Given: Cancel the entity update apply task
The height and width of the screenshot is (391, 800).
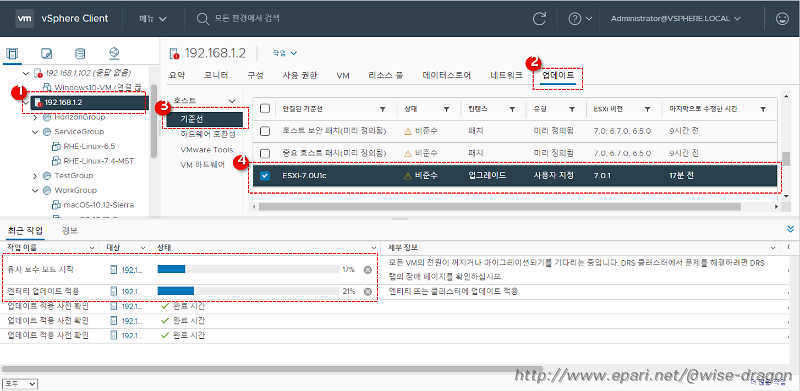Looking at the screenshot, I should click(x=367, y=291).
